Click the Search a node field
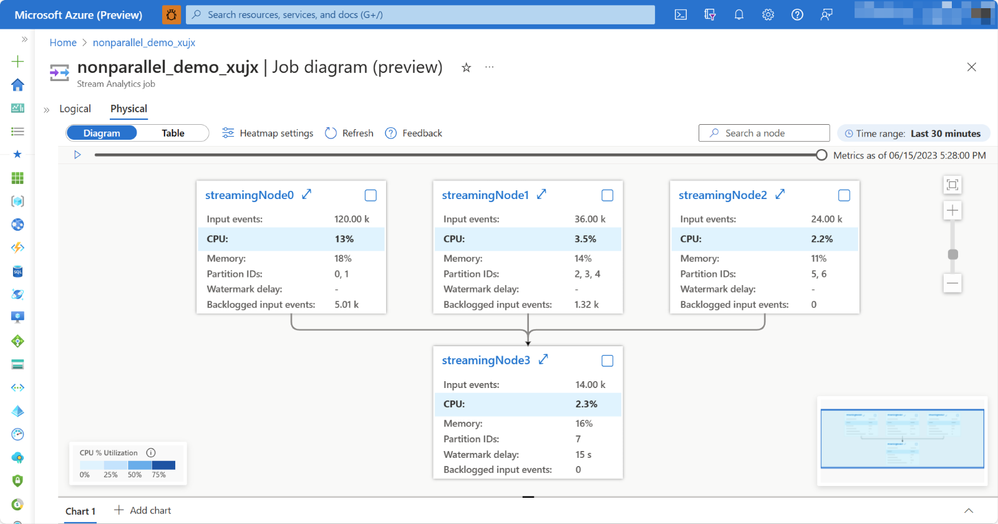Viewport: 998px width, 524px height. click(764, 133)
